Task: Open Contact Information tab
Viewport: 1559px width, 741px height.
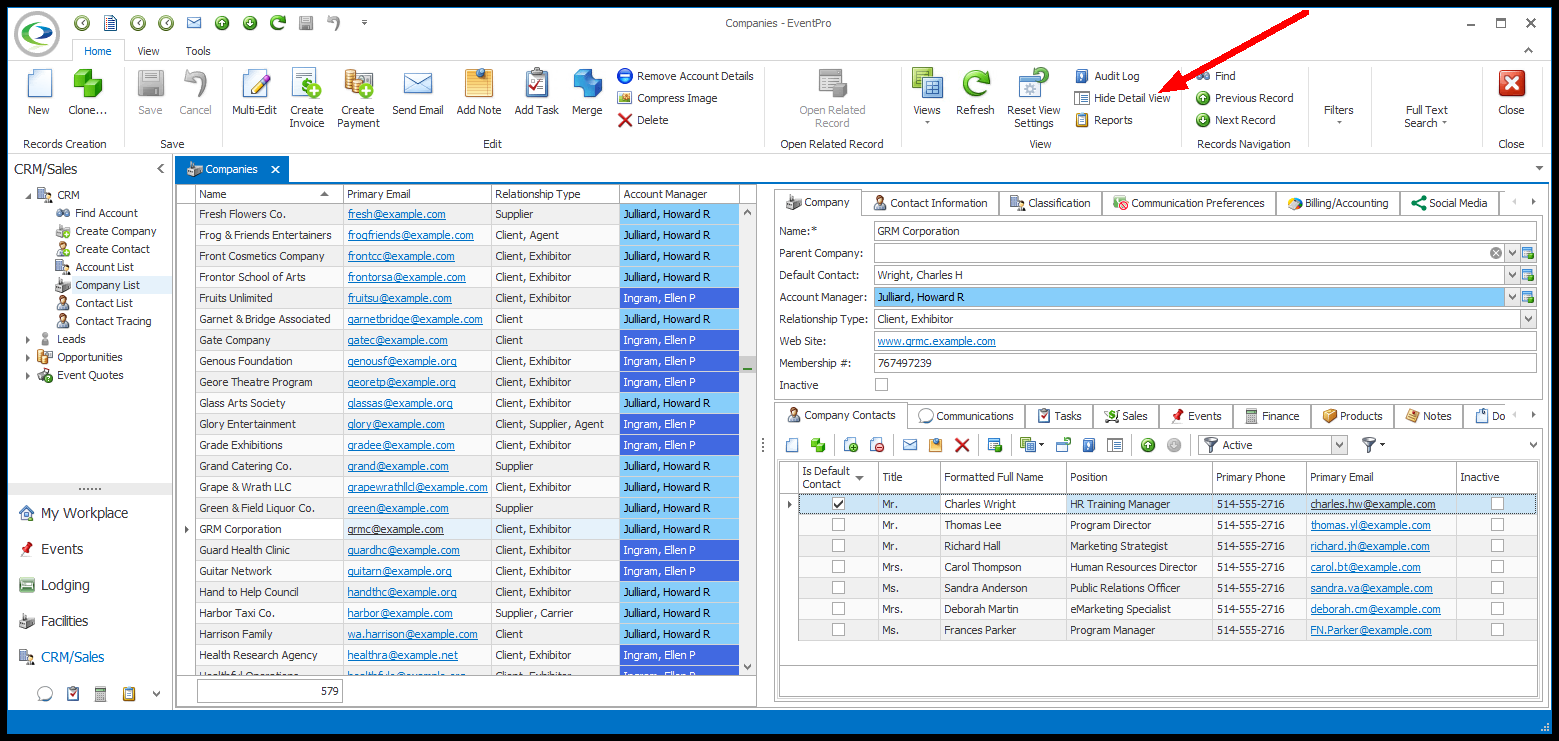Action: (x=930, y=203)
